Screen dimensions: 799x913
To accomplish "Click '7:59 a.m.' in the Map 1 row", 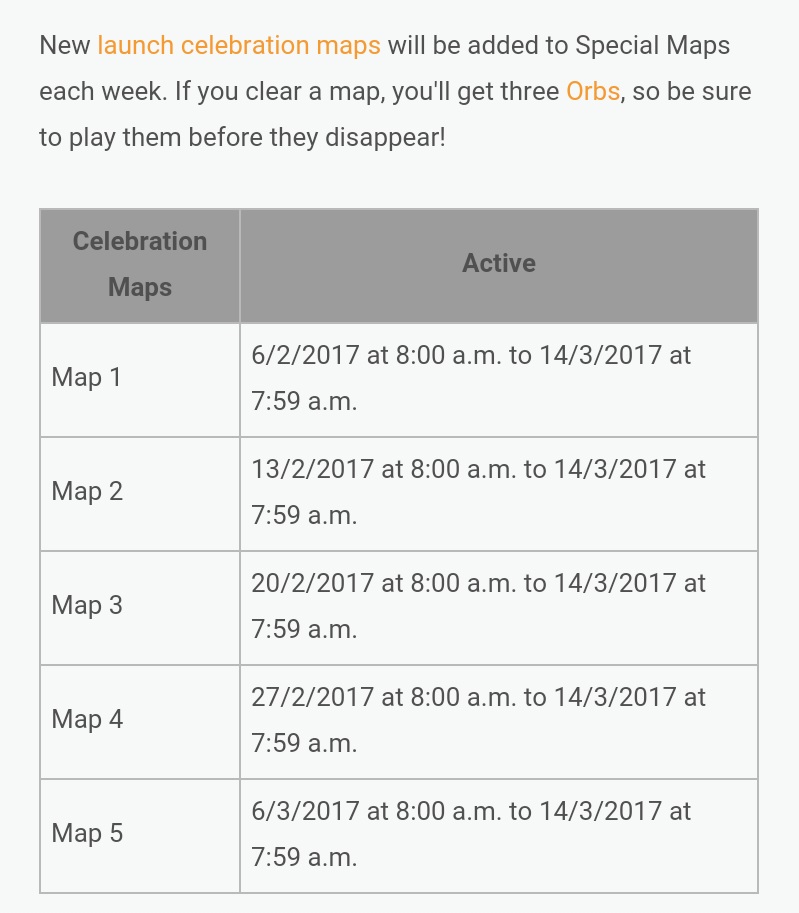I will click(x=304, y=402).
